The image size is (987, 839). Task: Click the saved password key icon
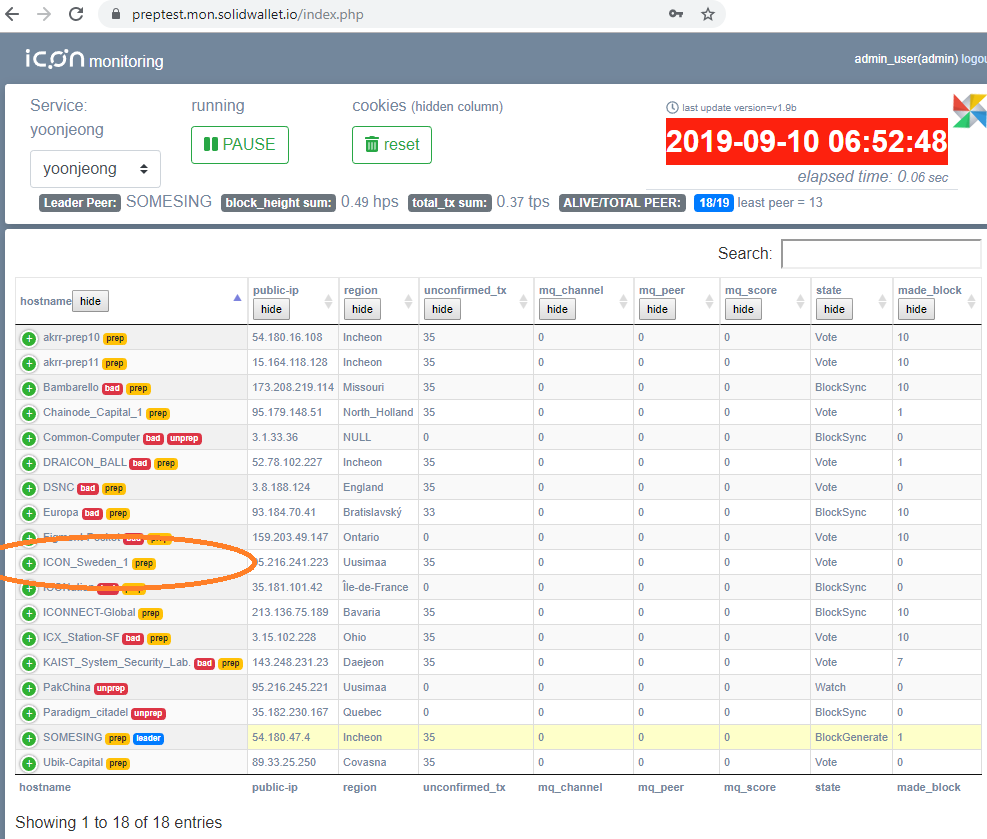click(675, 14)
